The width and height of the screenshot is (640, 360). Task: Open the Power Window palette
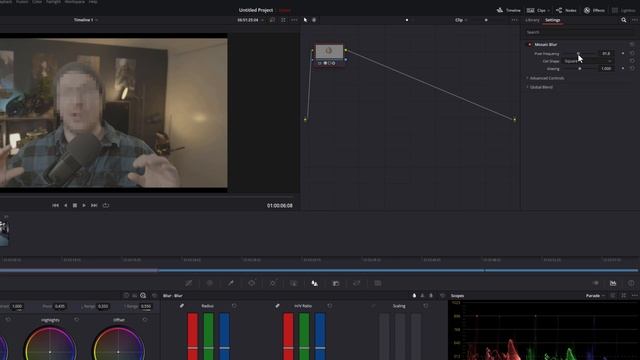point(251,283)
